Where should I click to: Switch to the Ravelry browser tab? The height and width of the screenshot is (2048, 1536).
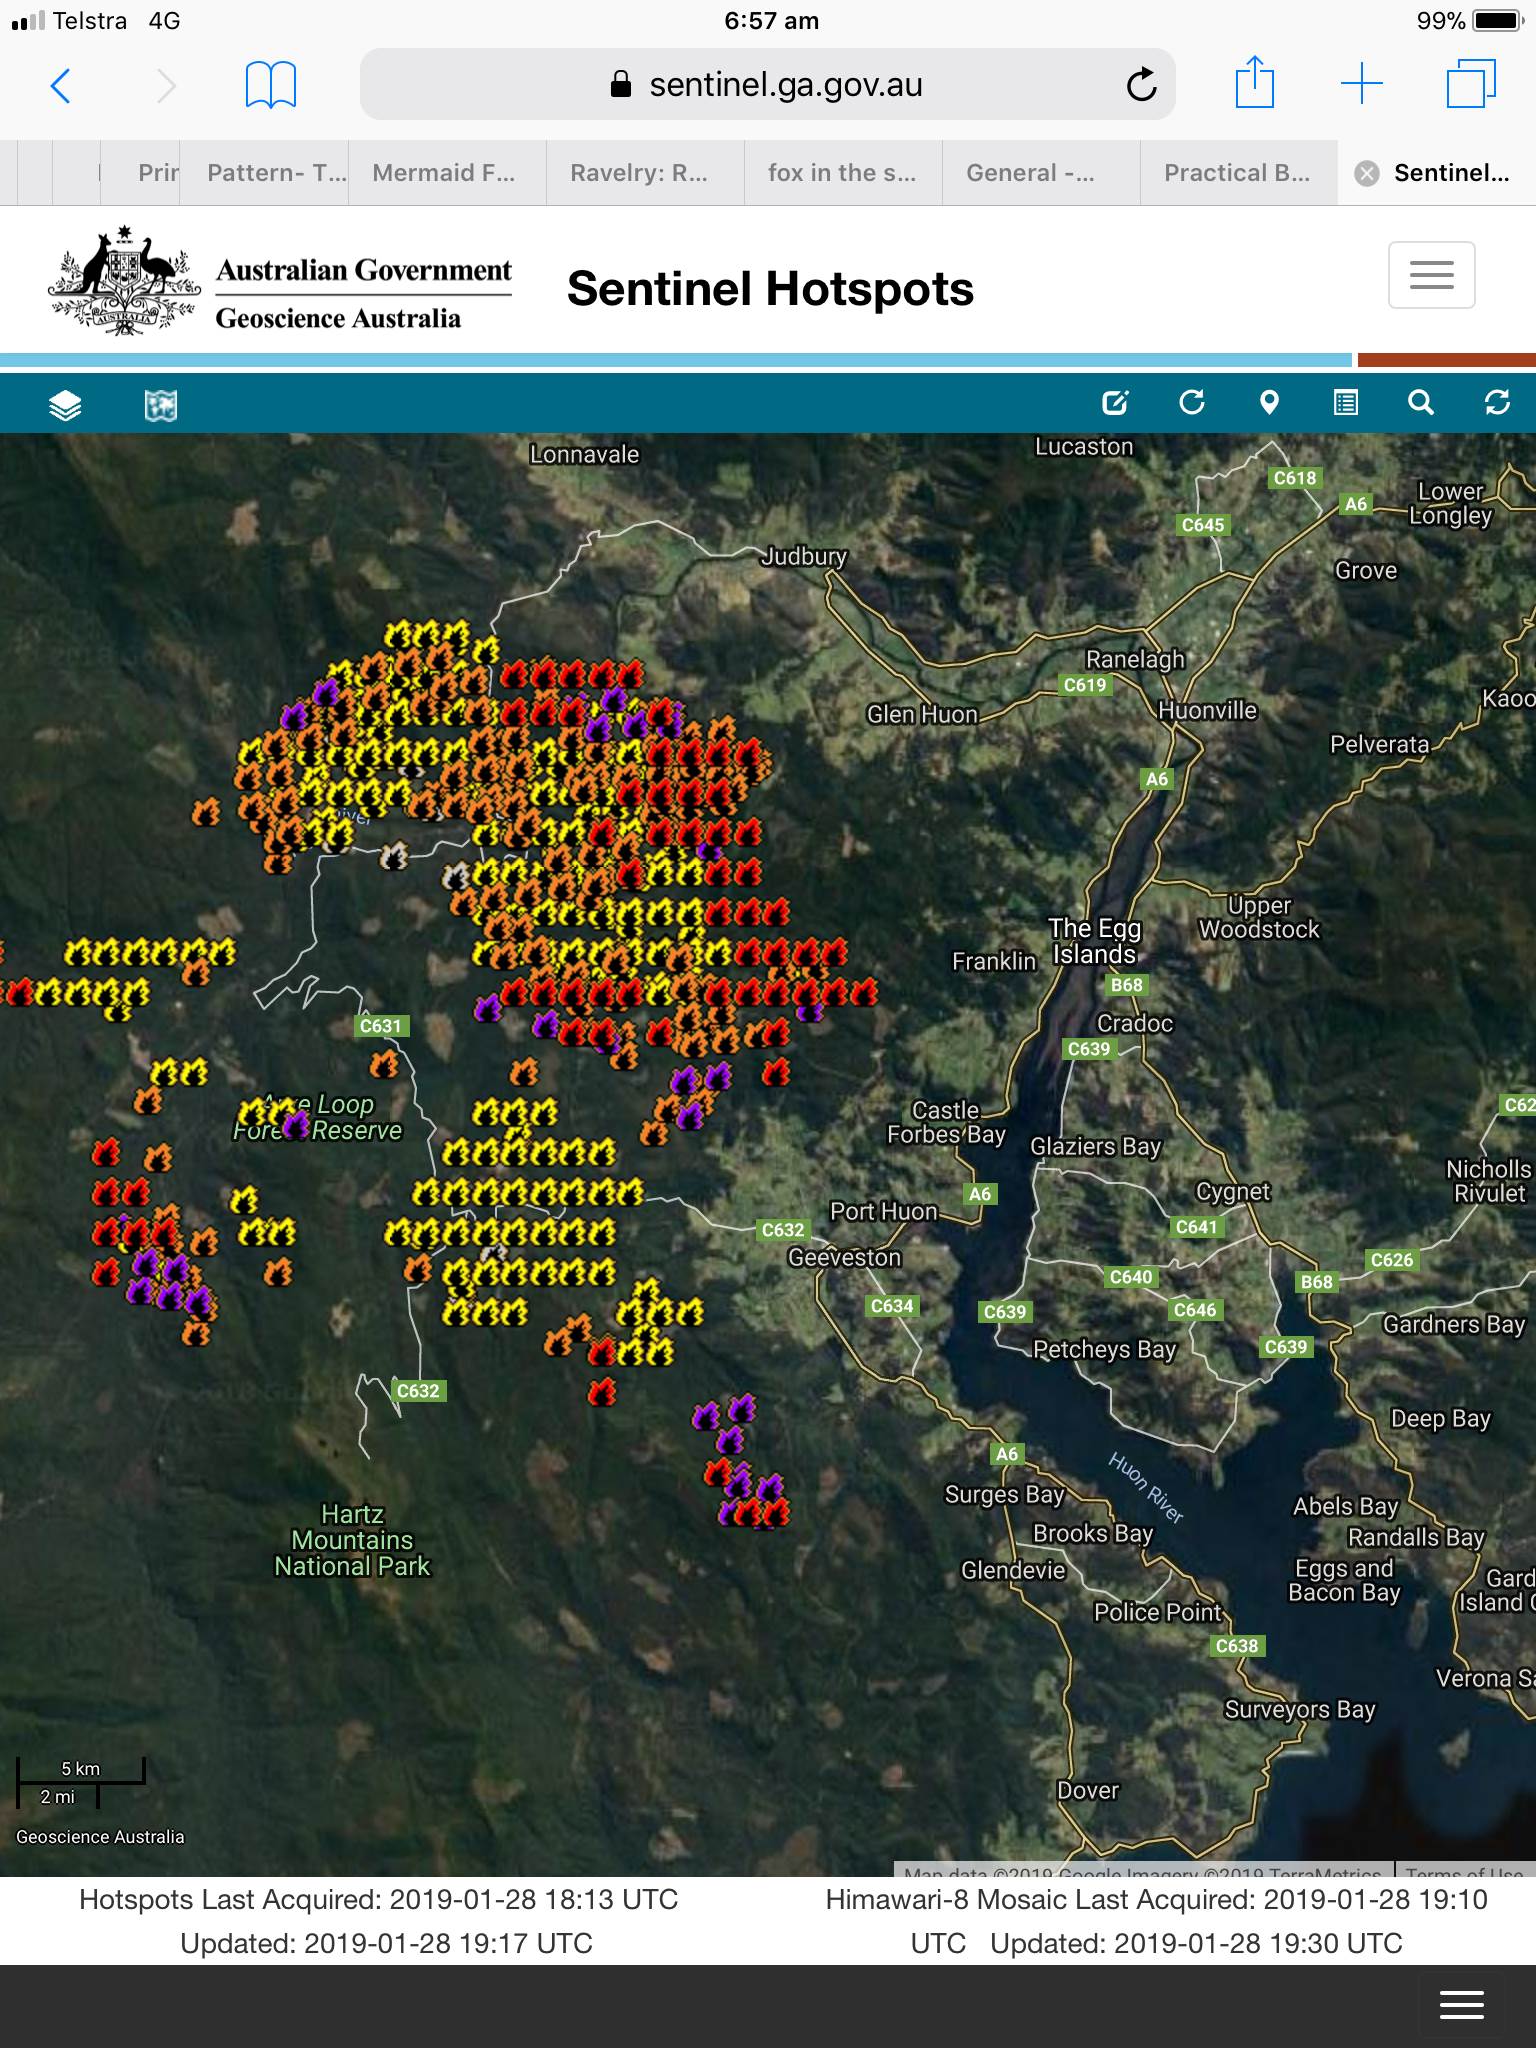point(639,173)
